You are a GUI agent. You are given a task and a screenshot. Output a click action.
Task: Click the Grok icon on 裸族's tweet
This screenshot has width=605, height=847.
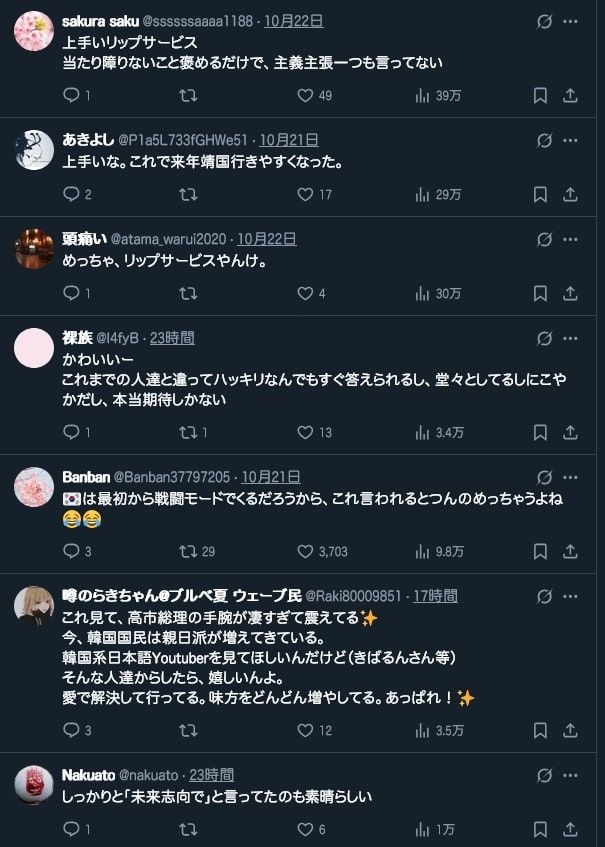click(x=545, y=338)
